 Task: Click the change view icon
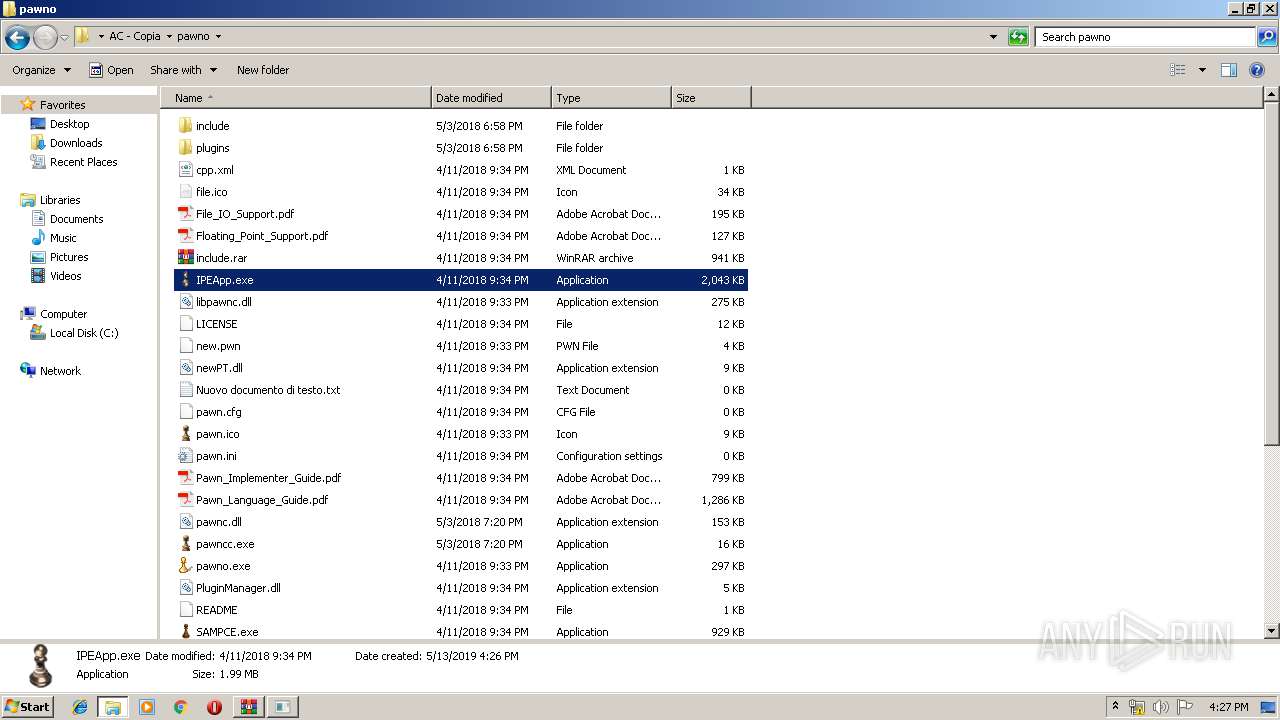pos(1178,70)
